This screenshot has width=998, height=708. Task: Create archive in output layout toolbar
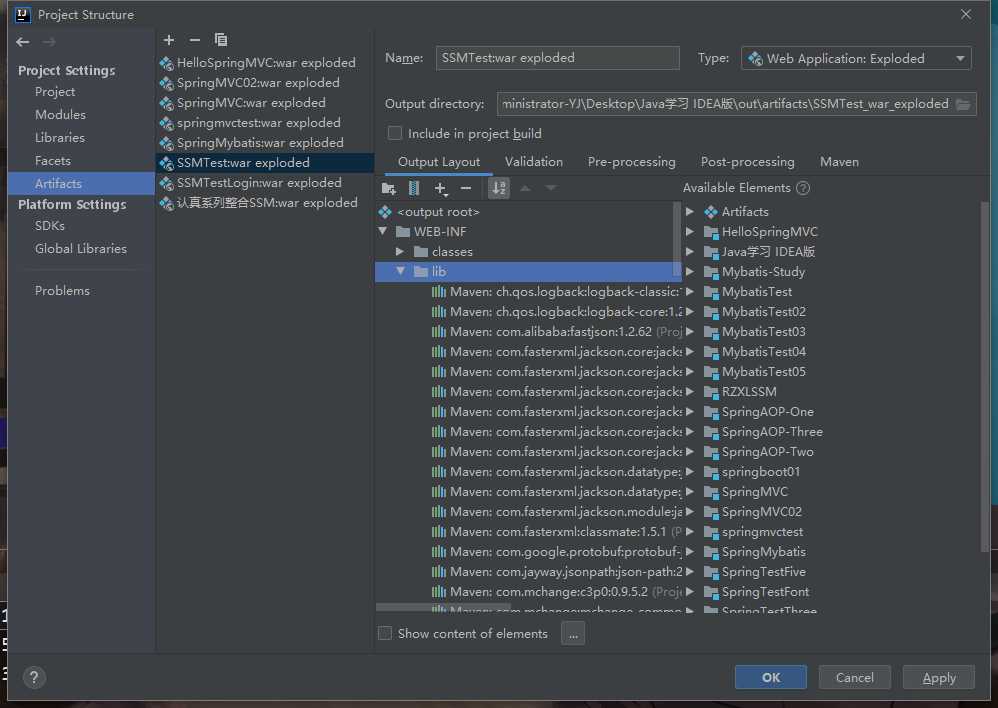[x=414, y=188]
